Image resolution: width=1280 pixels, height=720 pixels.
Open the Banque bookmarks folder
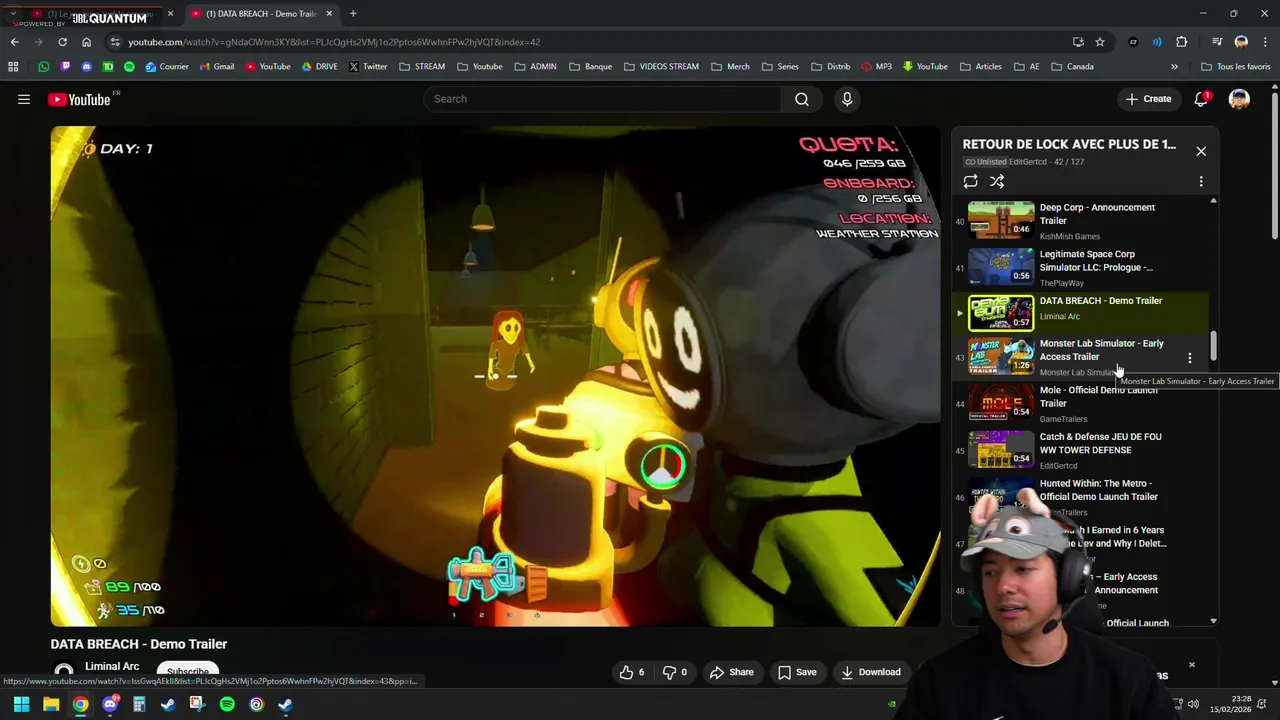[x=590, y=67]
